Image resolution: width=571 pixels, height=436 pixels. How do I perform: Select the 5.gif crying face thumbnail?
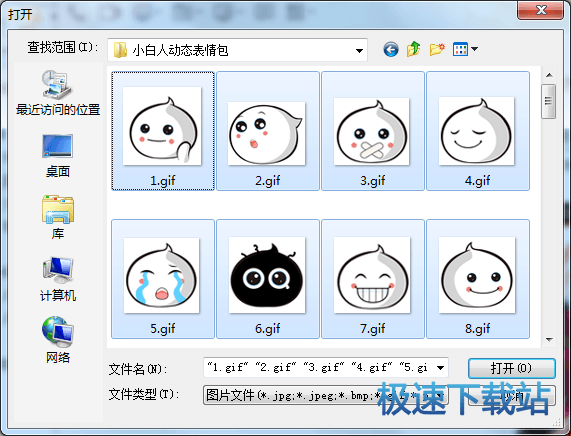162,275
